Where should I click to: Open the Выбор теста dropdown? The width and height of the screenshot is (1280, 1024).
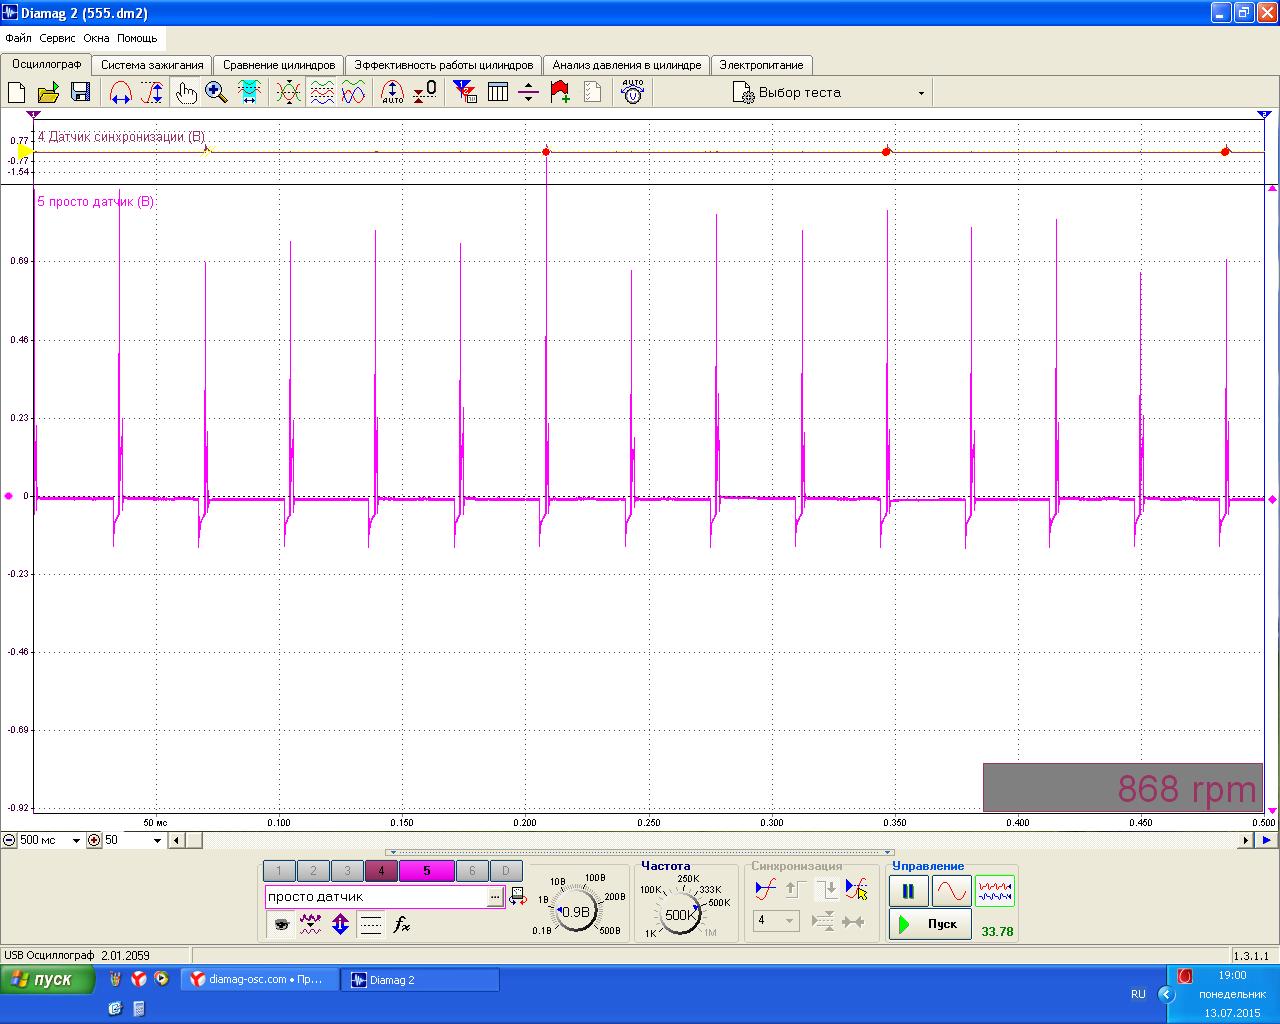[x=830, y=93]
